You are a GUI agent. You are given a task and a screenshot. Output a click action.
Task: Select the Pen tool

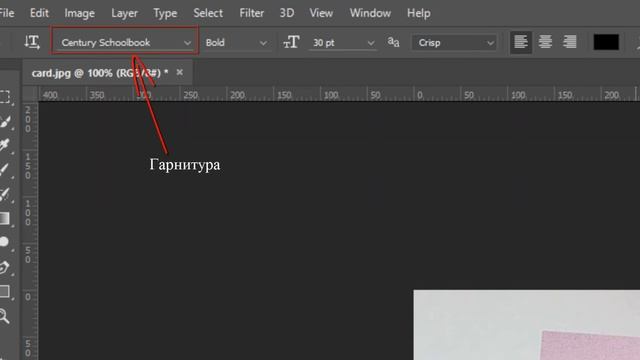click(4, 267)
